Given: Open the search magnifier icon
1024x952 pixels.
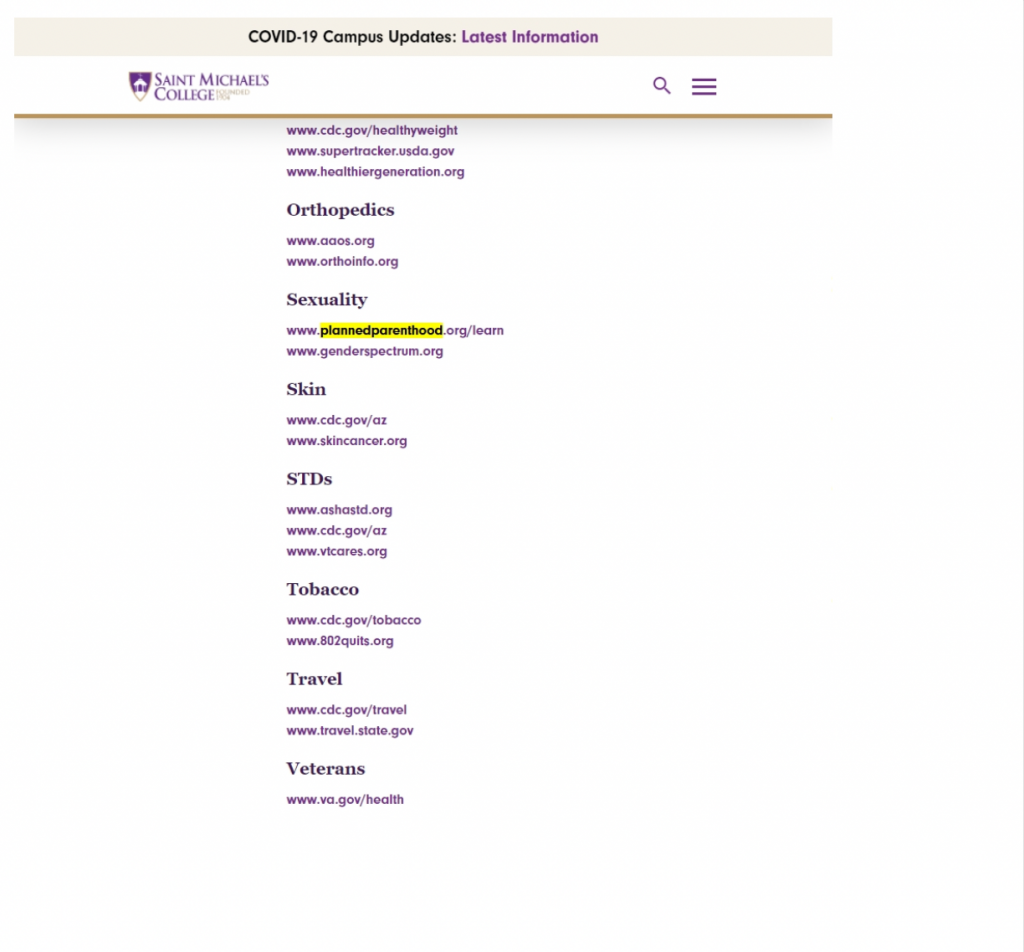Looking at the screenshot, I should click(662, 86).
